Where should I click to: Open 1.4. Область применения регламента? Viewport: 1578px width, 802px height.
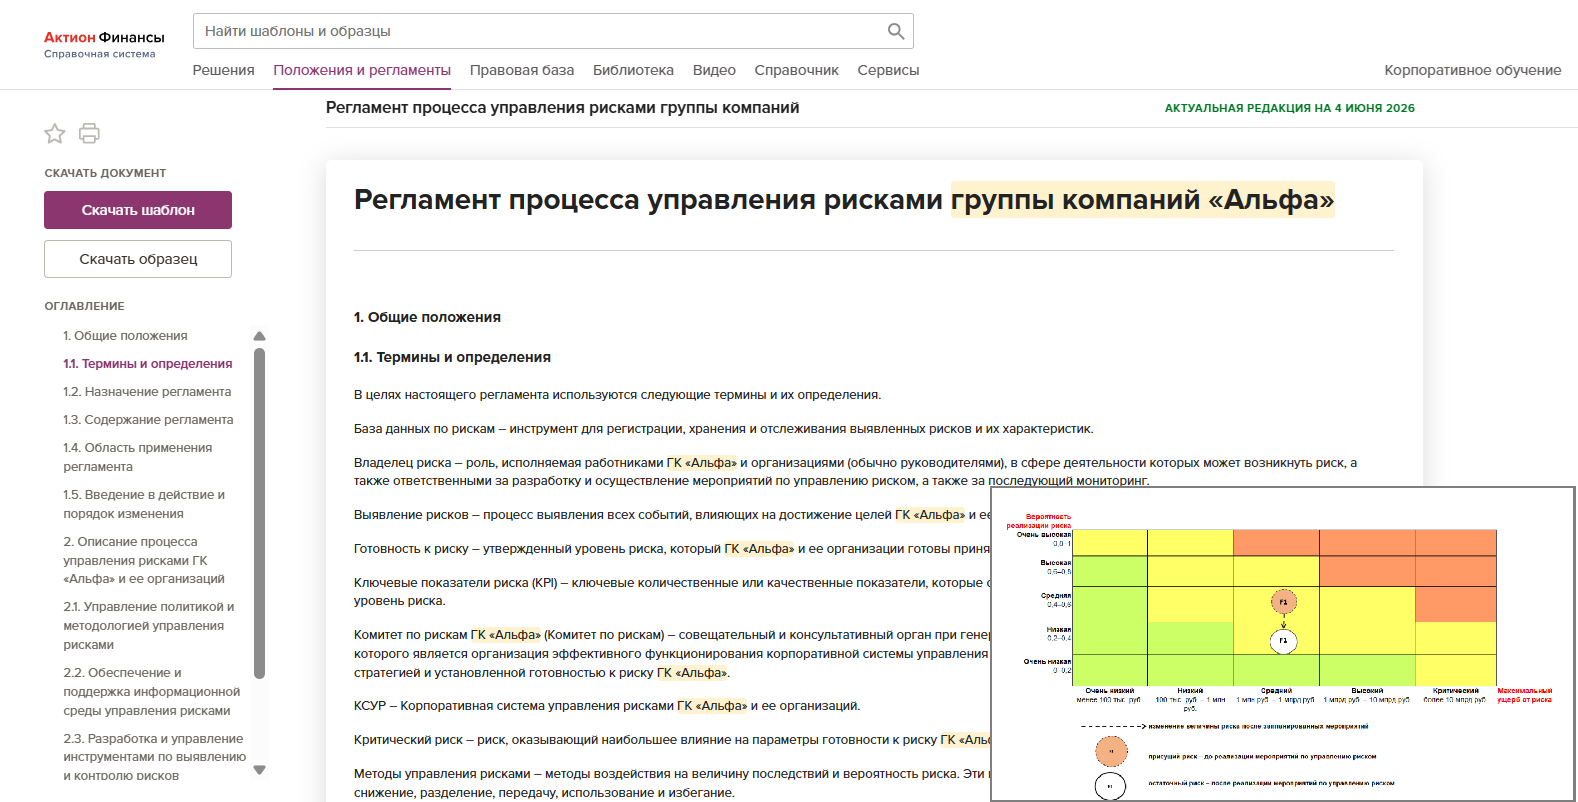click(138, 457)
